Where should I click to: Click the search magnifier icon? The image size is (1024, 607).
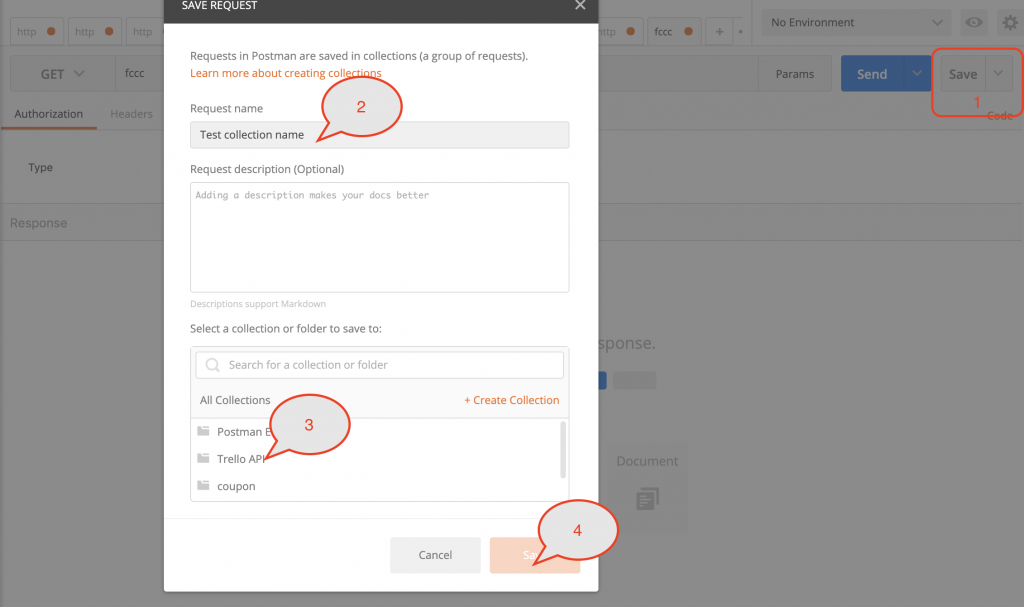(212, 365)
